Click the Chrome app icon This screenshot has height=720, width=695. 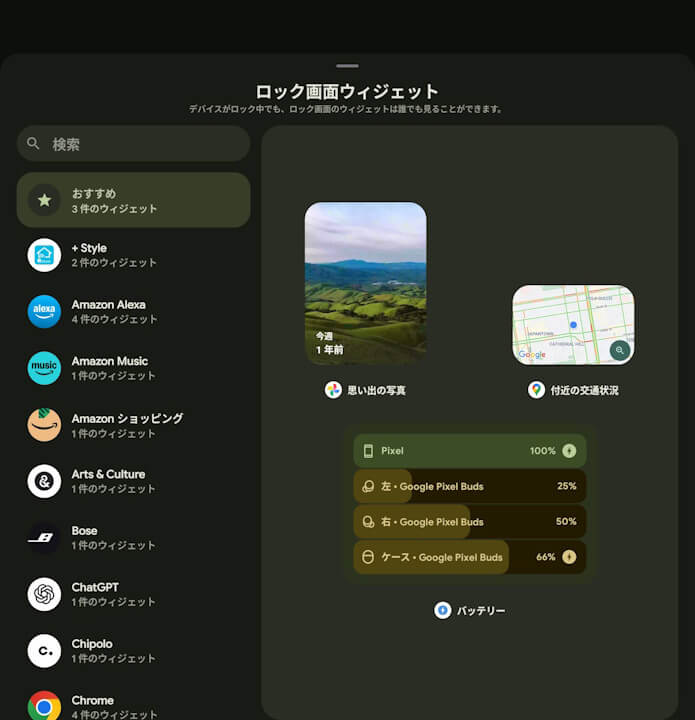coord(44,706)
